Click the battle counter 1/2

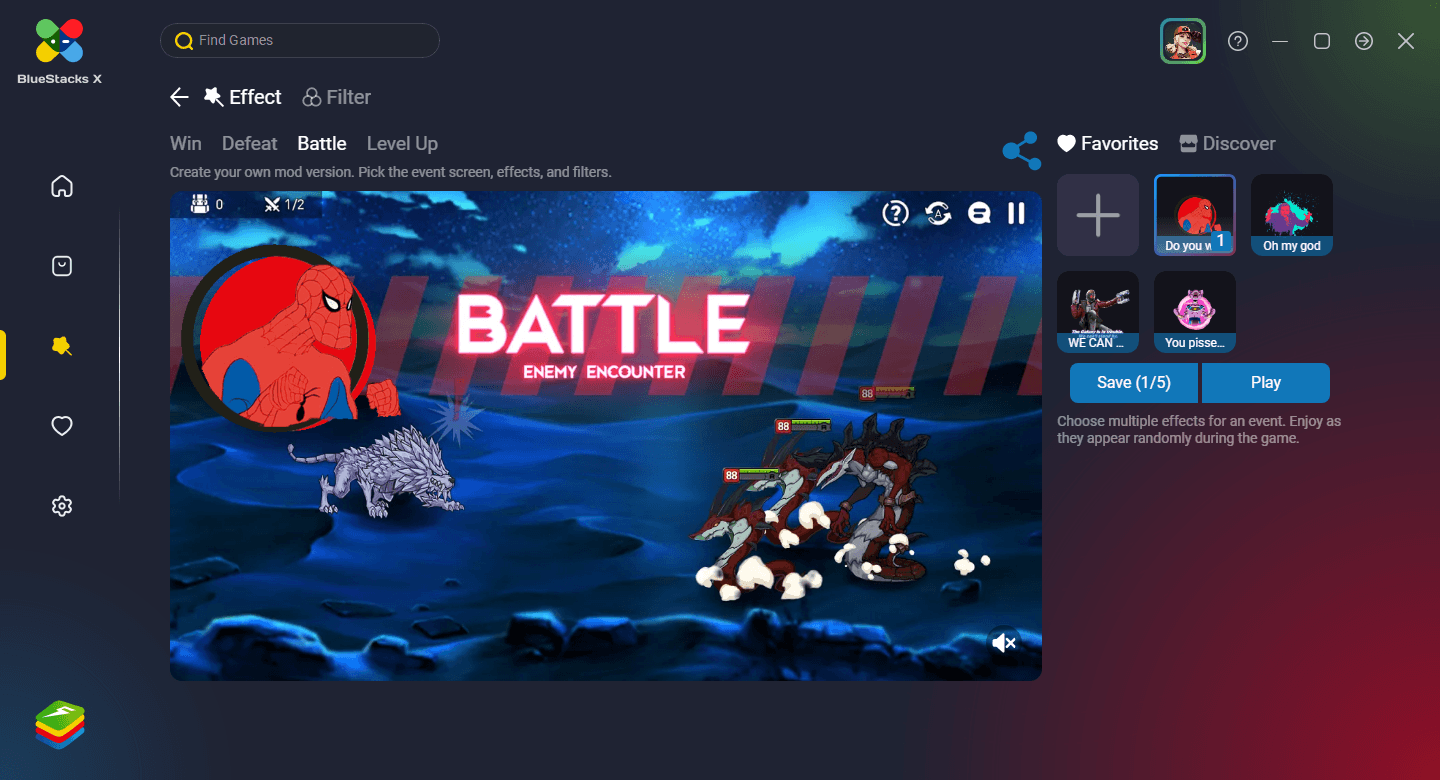click(x=284, y=204)
